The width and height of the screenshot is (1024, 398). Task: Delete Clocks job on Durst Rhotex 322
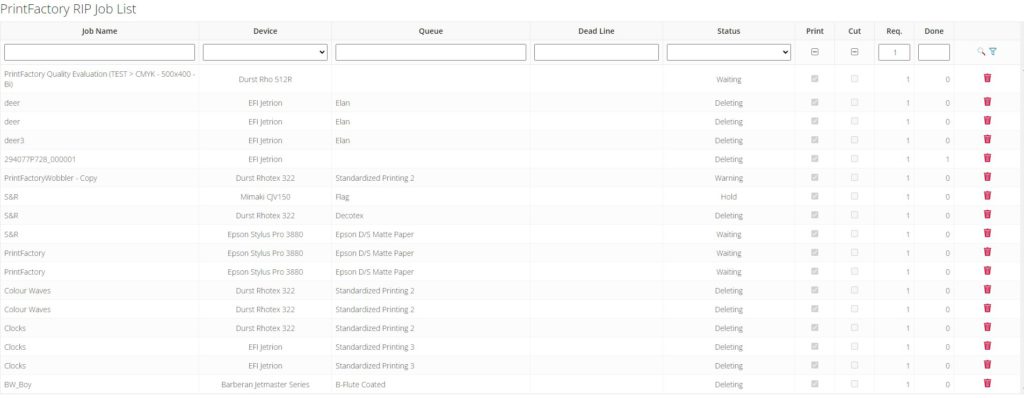coord(987,327)
